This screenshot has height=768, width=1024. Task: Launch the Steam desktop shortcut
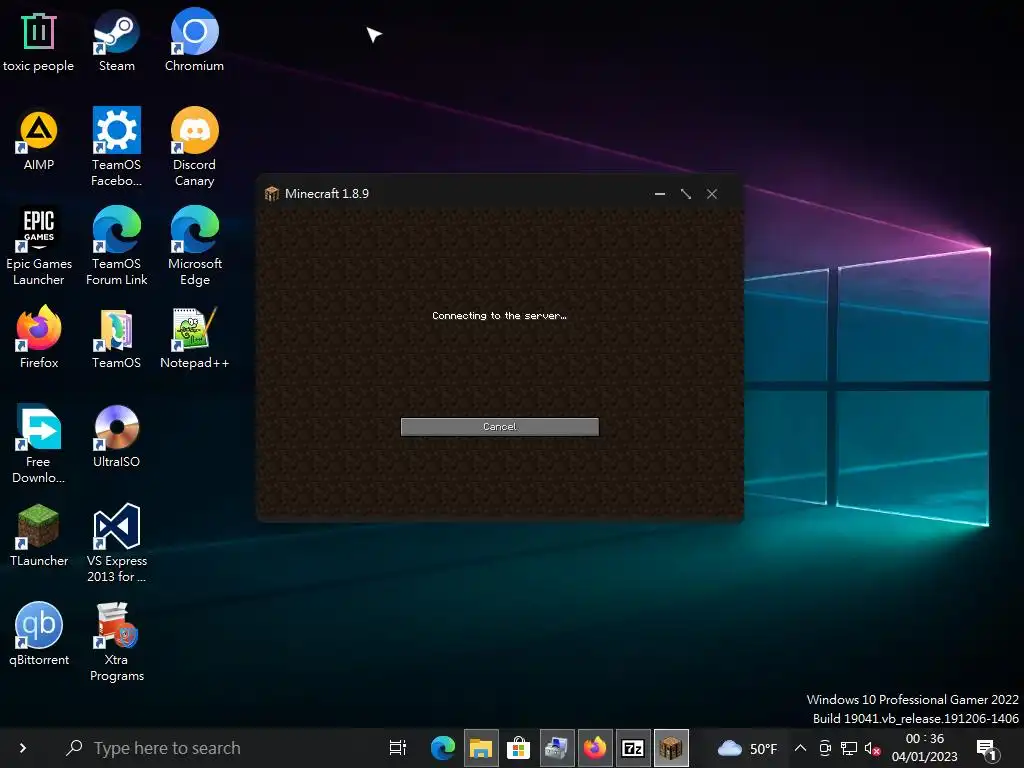[116, 40]
